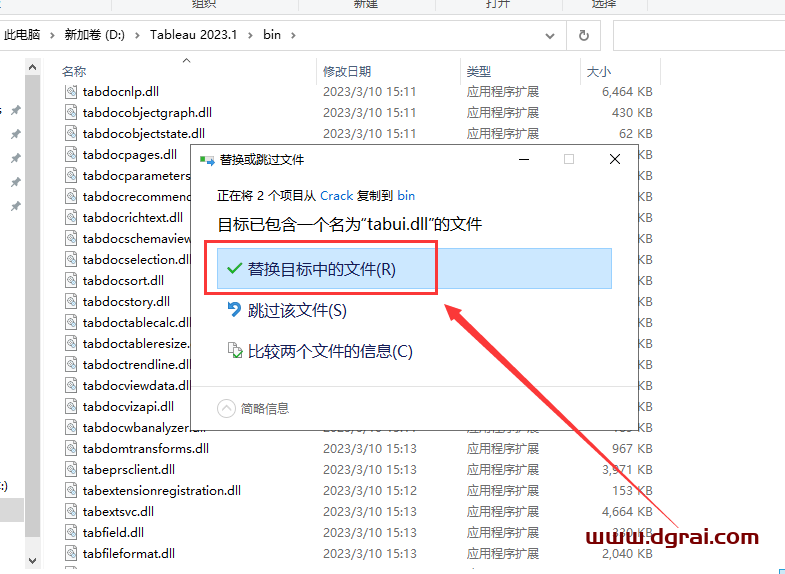The image size is (785, 574).
Task: Click the Explorer search box
Action: 699,36
